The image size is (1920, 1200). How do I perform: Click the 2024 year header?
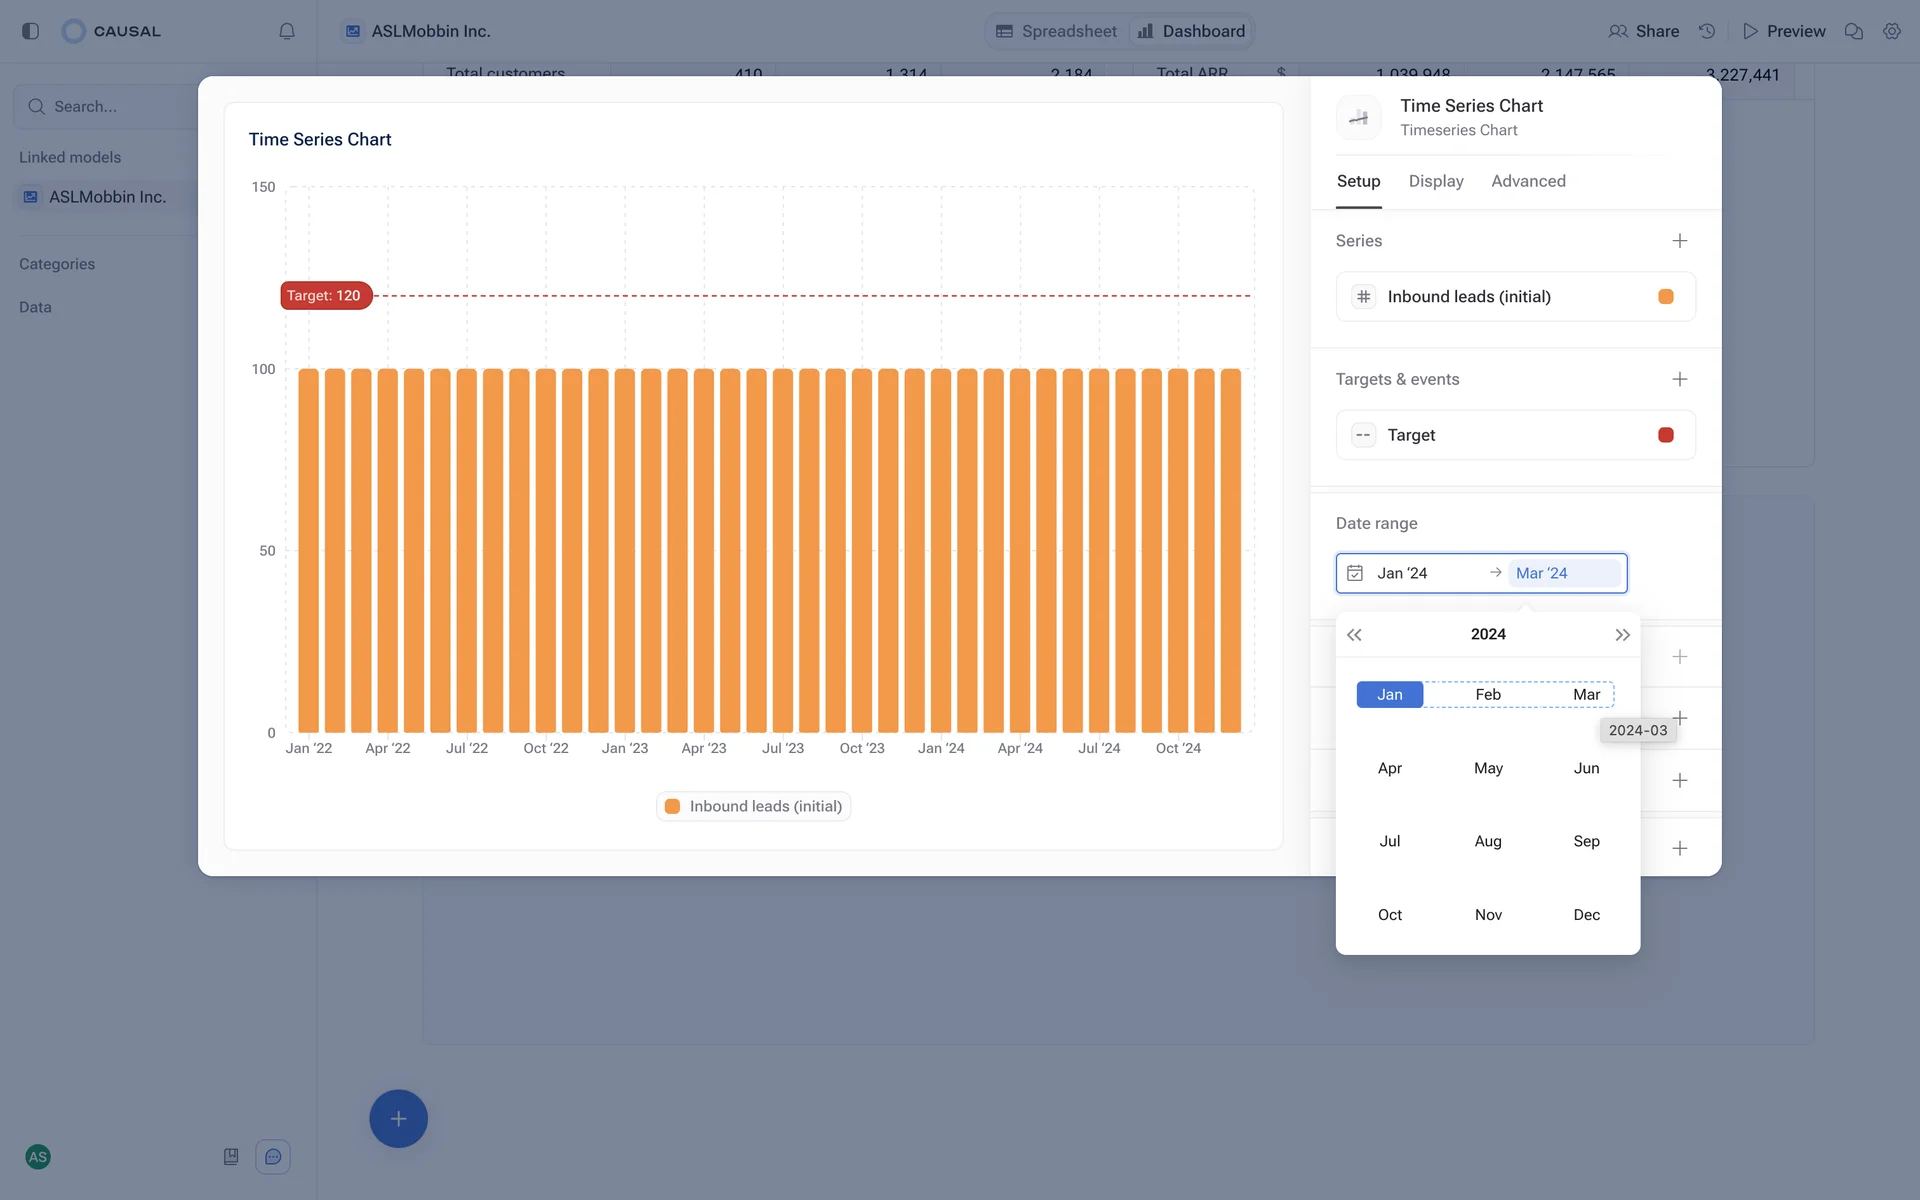click(x=1487, y=634)
